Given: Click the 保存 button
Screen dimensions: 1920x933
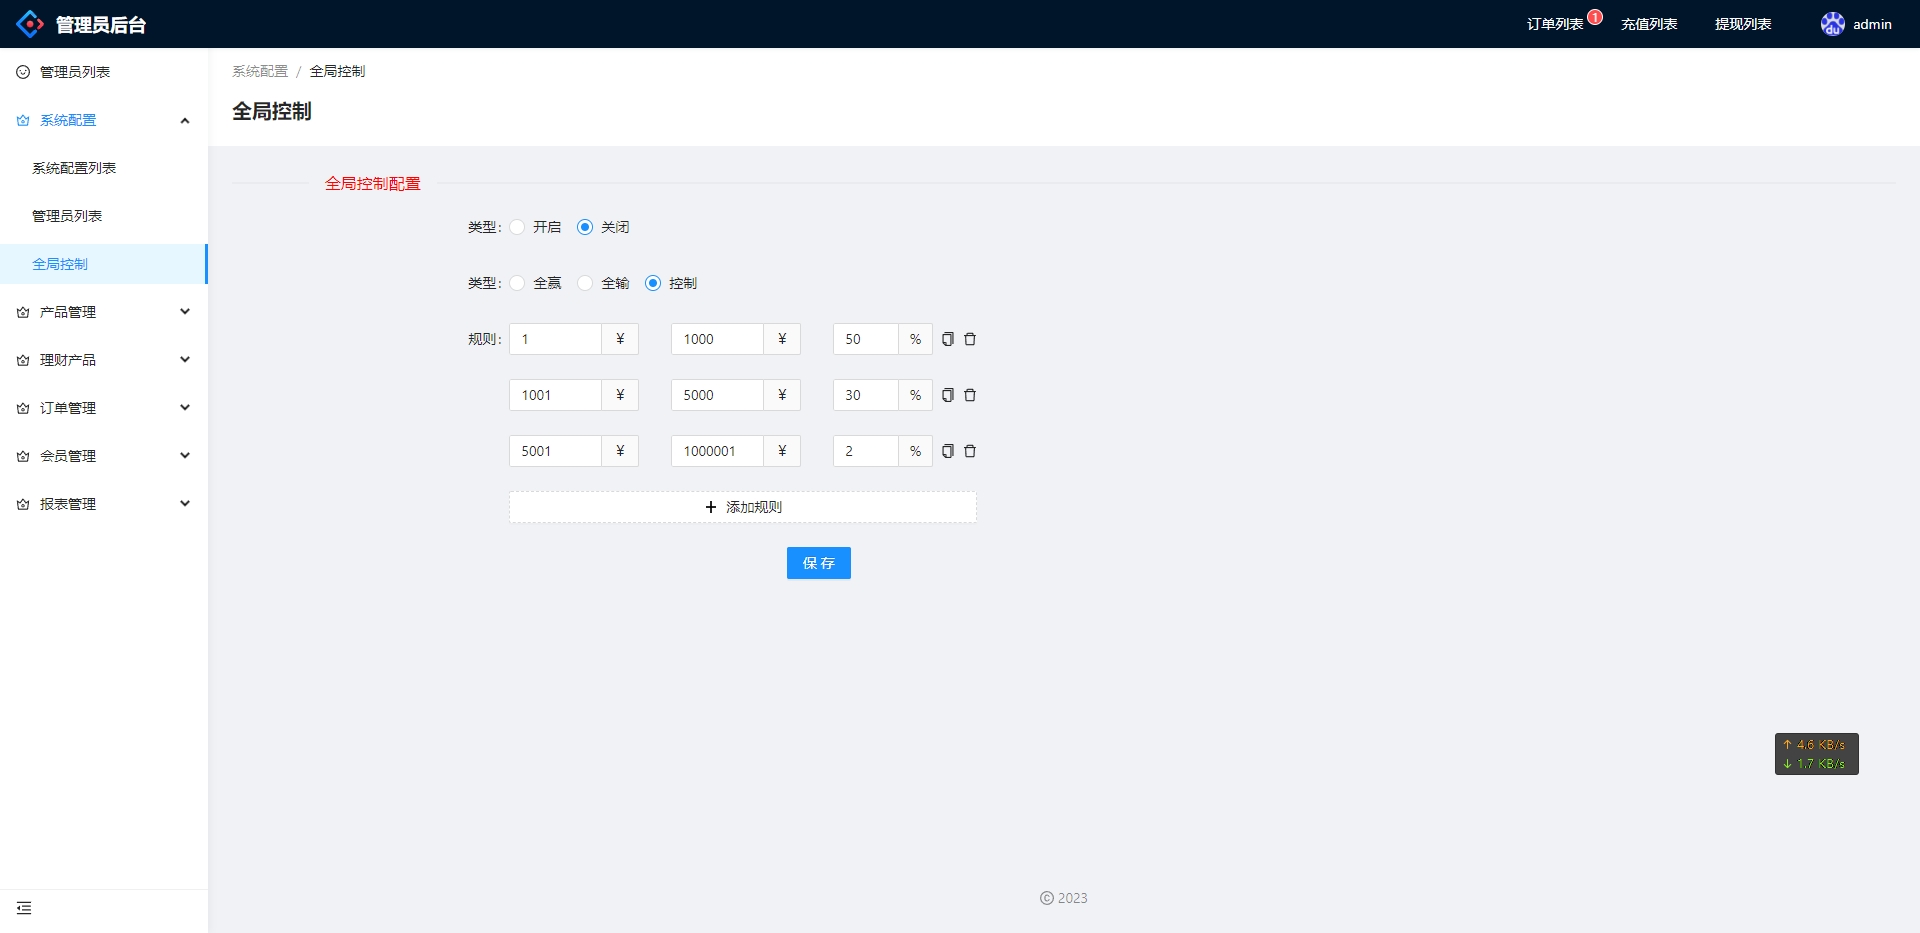Looking at the screenshot, I should point(818,563).
